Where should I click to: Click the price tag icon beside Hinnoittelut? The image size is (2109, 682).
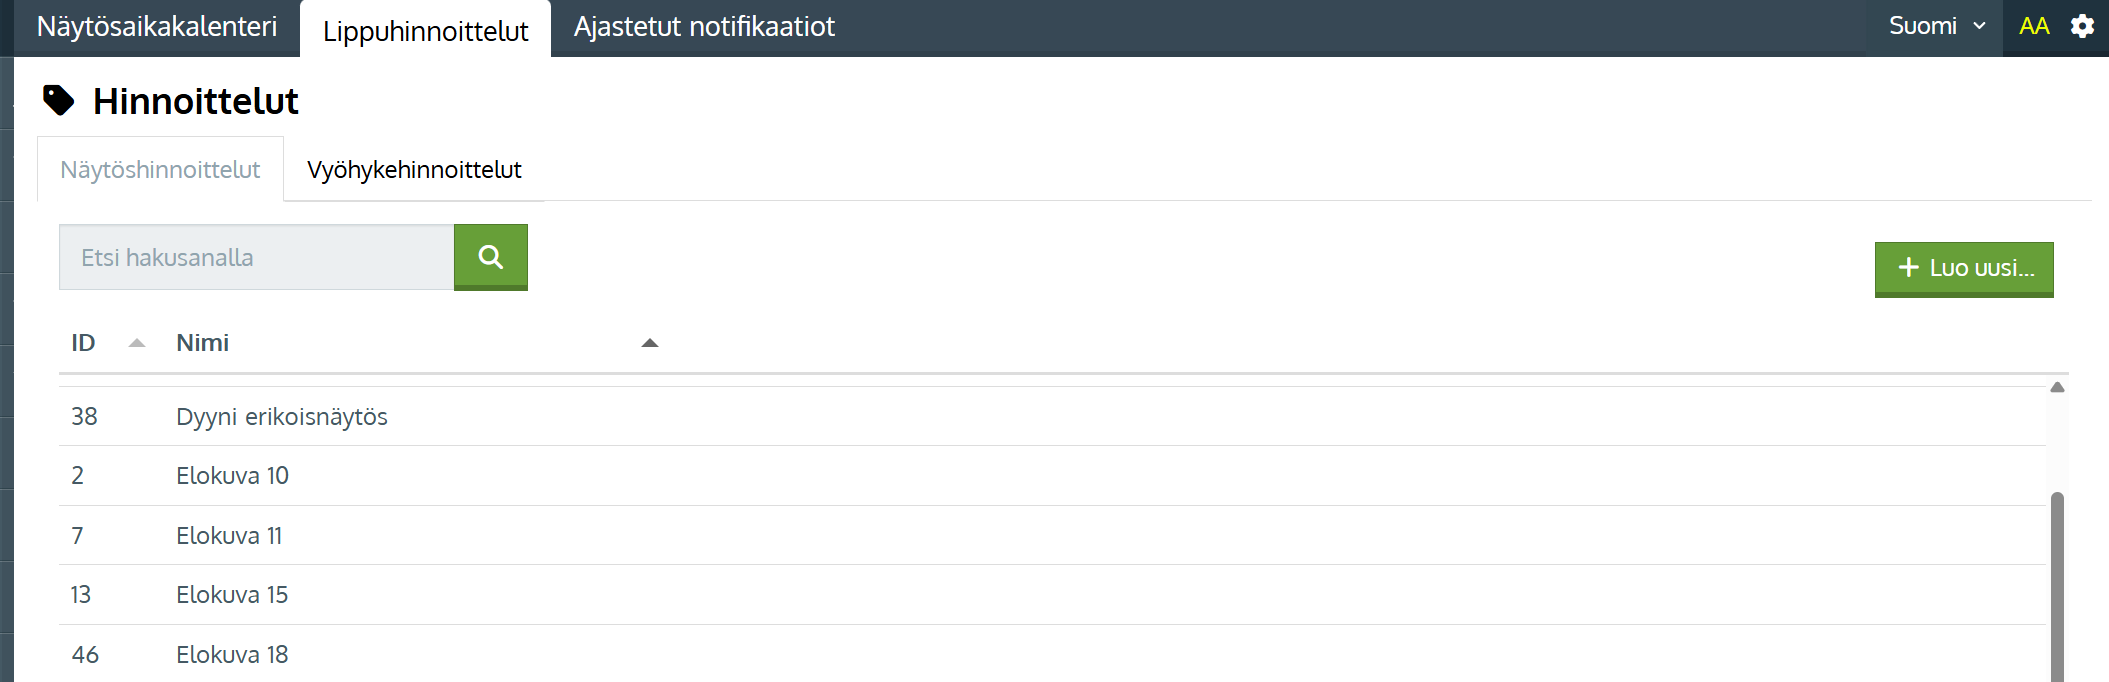click(x=59, y=100)
